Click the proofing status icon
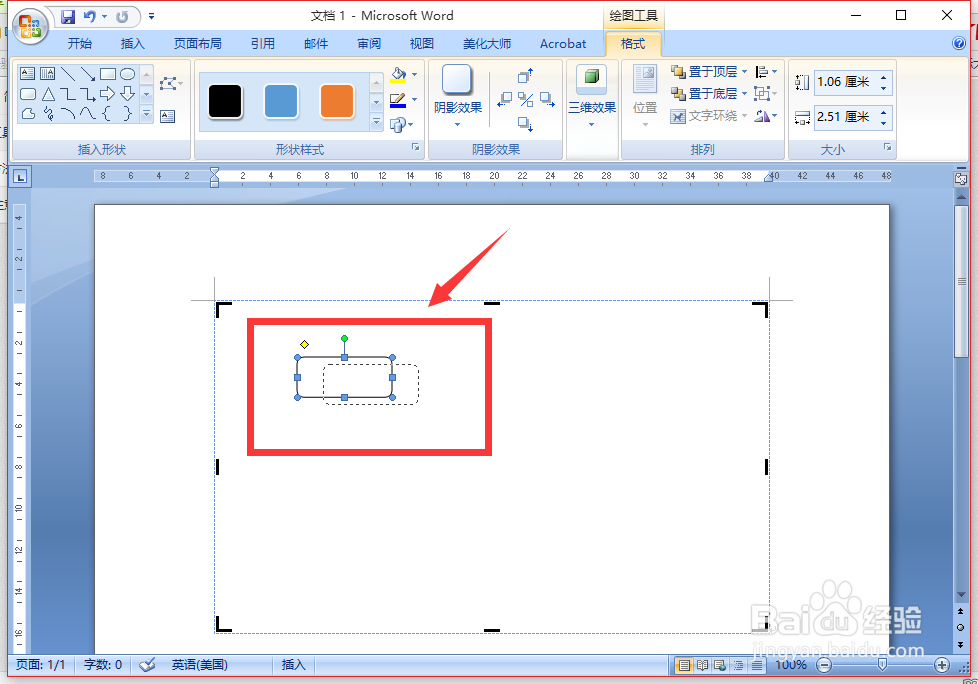Image resolution: width=978 pixels, height=684 pixels. click(x=147, y=665)
